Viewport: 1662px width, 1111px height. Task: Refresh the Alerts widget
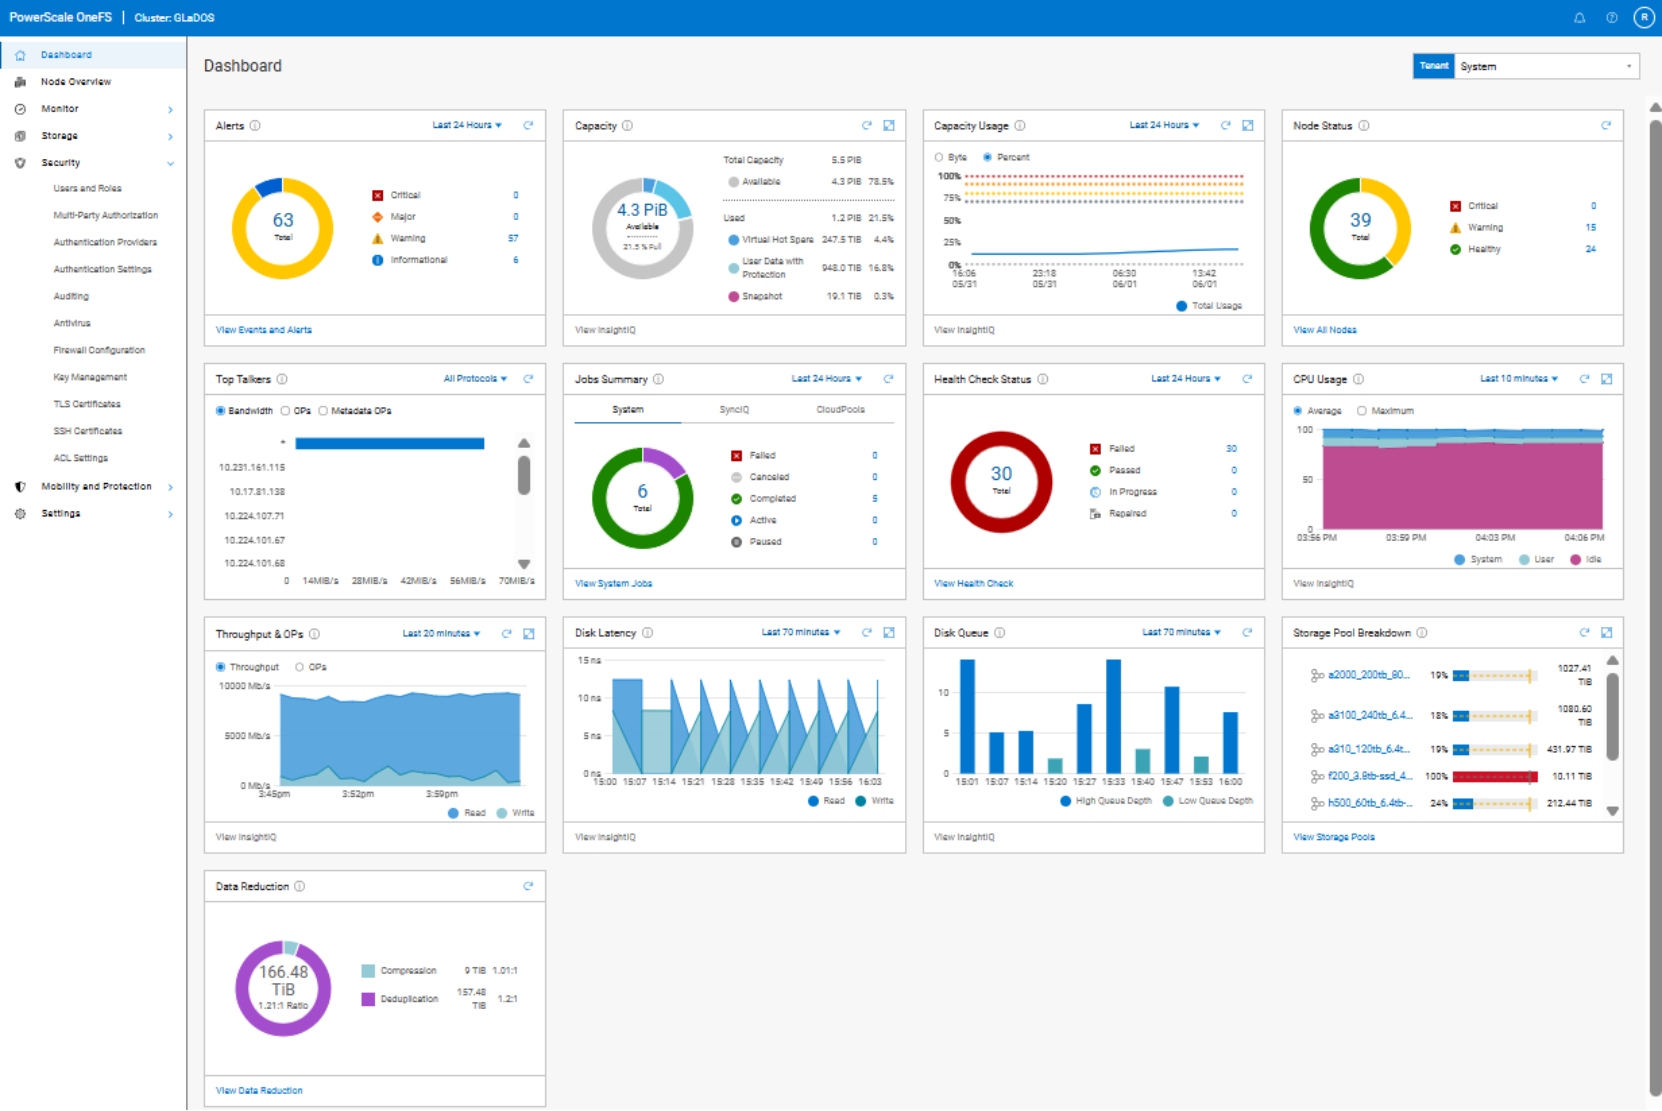click(x=528, y=125)
